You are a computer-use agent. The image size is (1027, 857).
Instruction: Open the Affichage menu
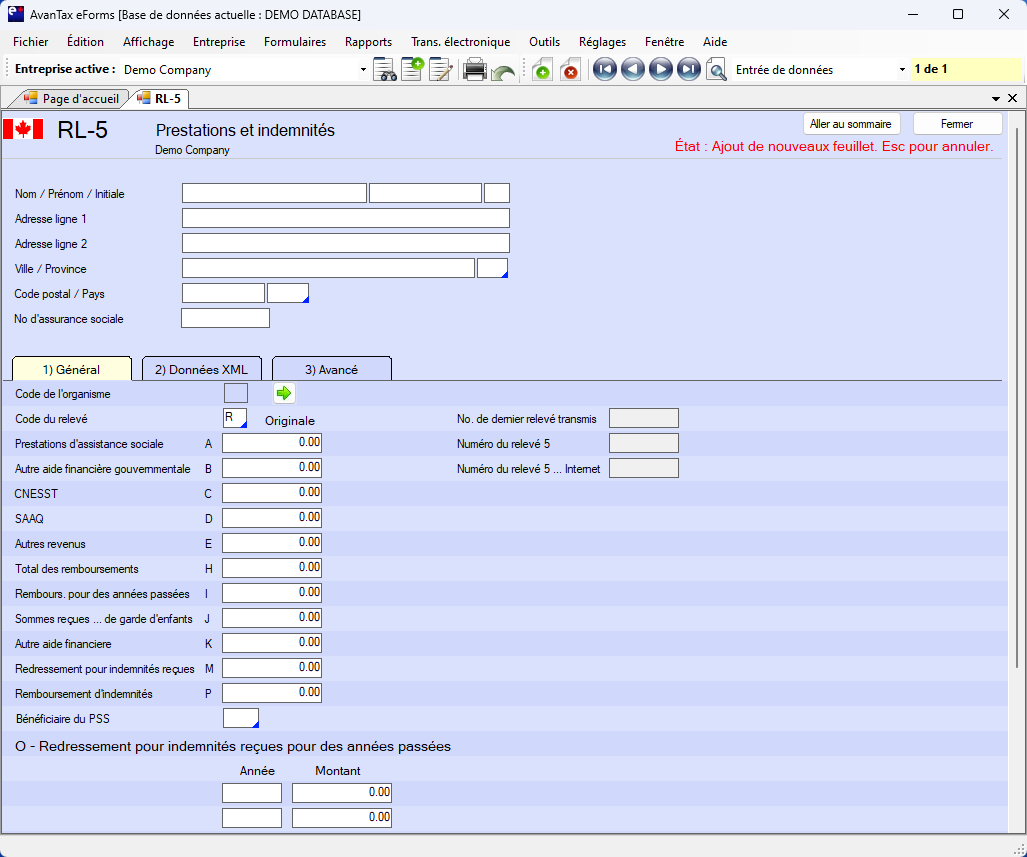click(x=149, y=42)
